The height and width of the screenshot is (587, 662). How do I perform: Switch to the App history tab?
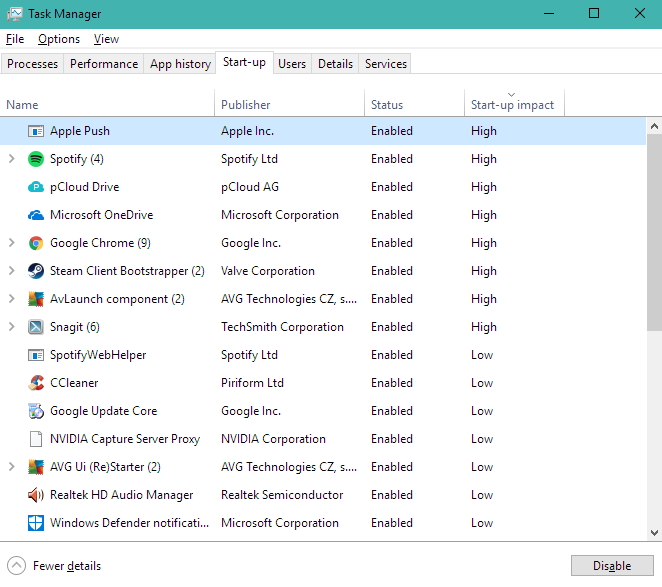pyautogui.click(x=180, y=64)
